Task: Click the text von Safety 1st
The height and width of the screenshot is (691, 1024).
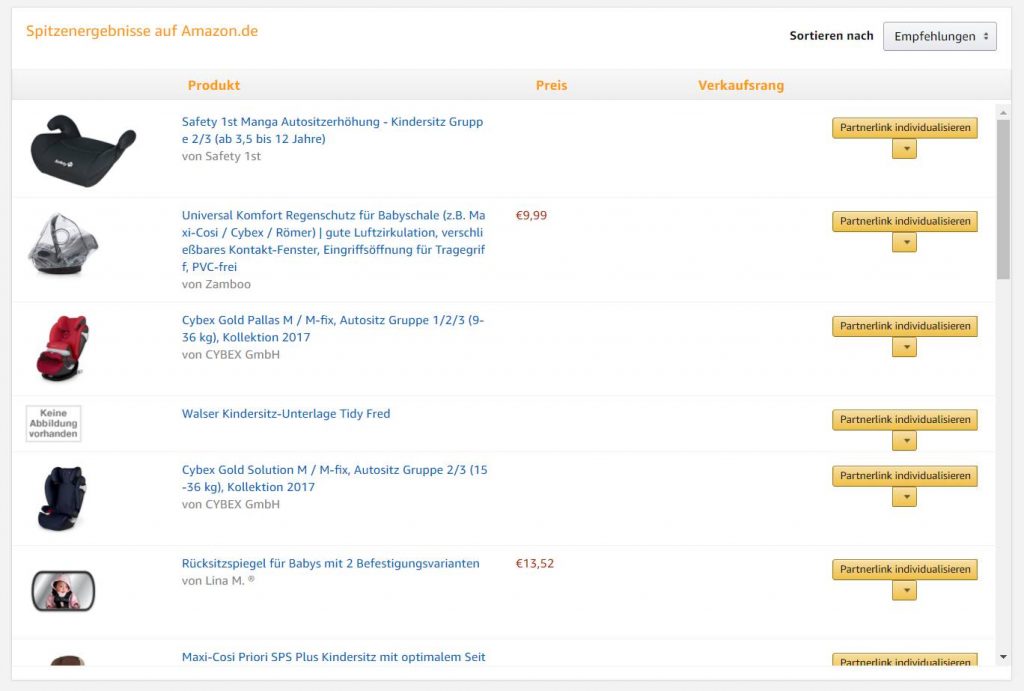Action: tap(221, 156)
